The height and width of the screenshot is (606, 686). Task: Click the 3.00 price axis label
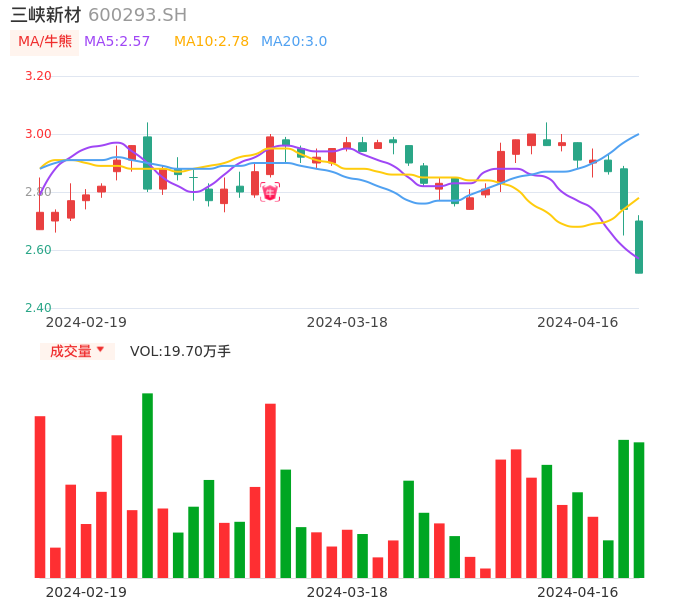[38, 134]
